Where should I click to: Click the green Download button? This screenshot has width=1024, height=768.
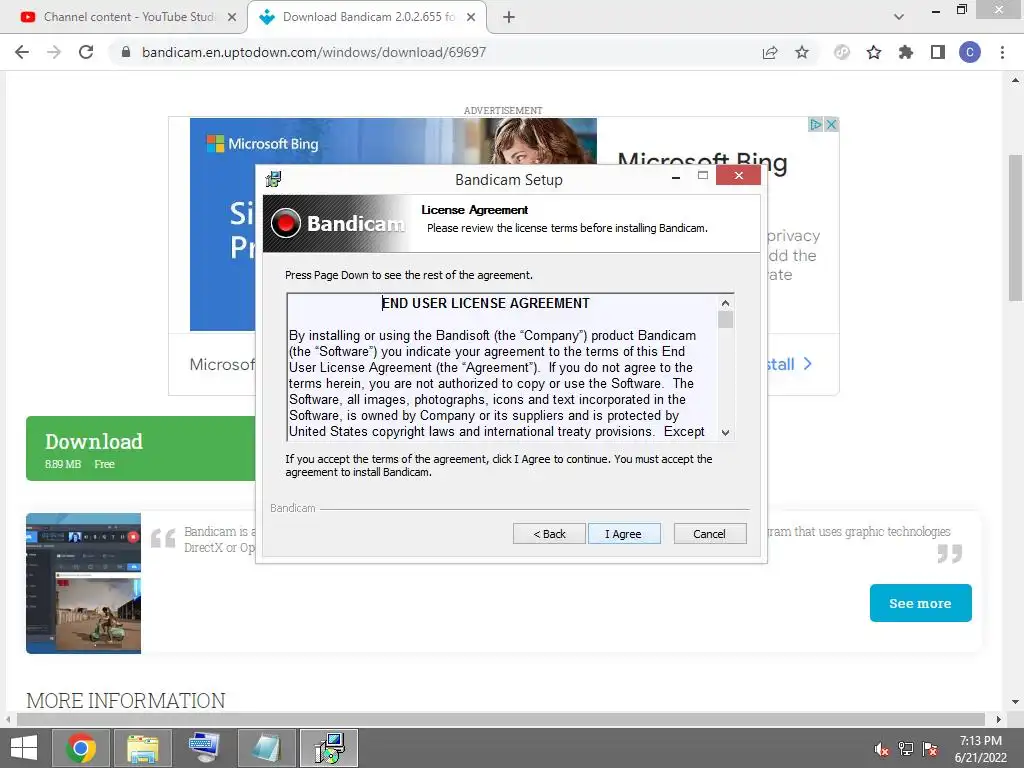140,449
